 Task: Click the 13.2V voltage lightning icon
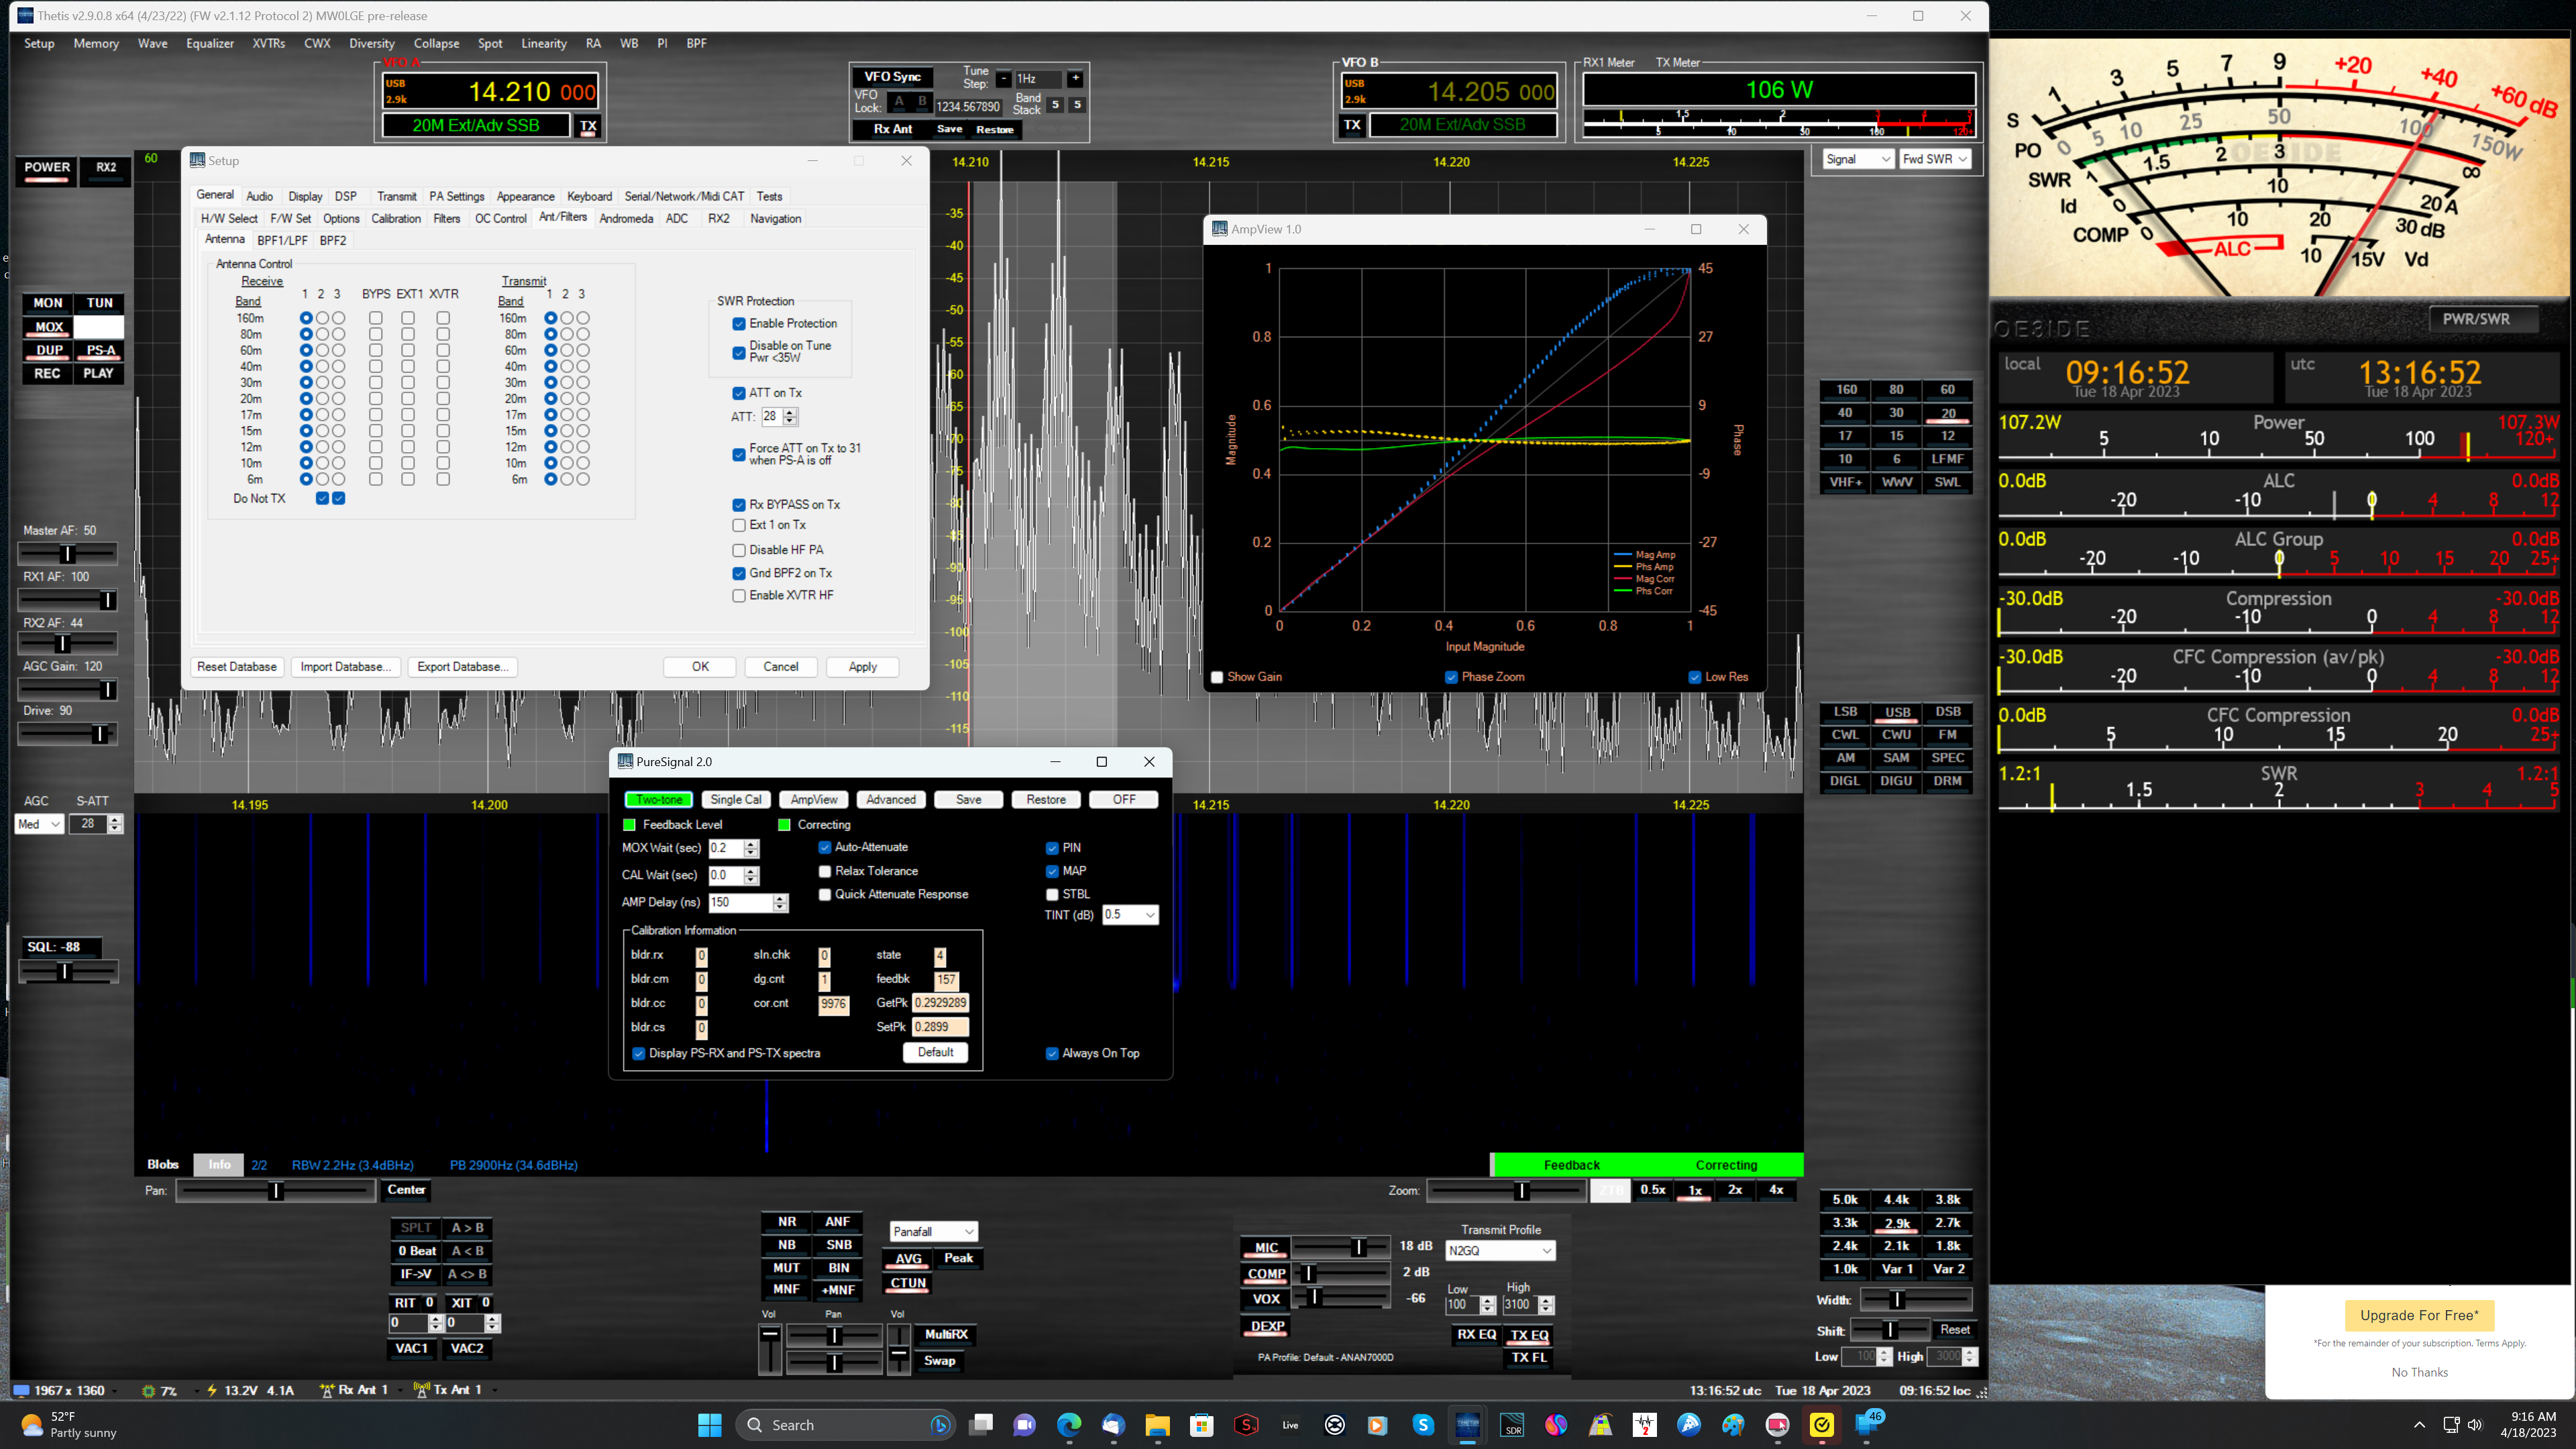click(212, 1390)
